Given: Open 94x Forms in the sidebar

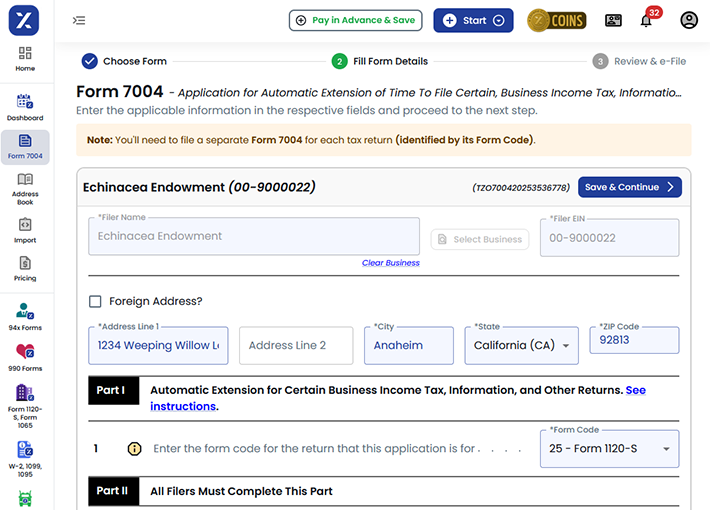Looking at the screenshot, I should click(25, 317).
